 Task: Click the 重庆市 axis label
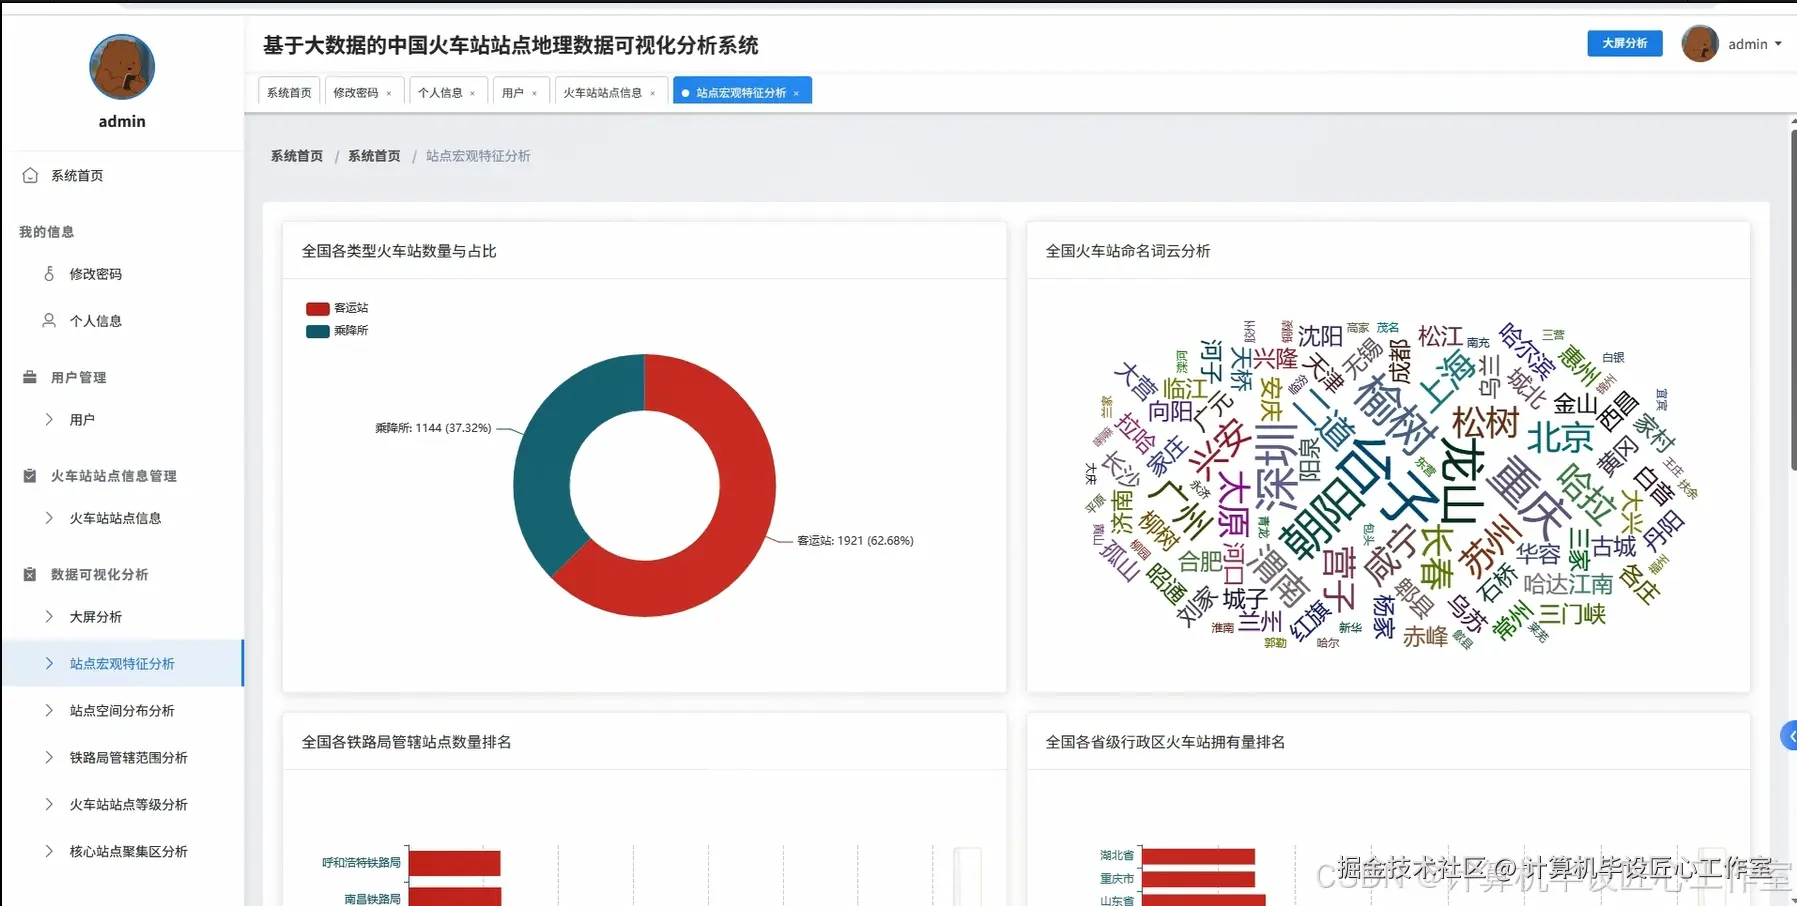coord(1117,879)
